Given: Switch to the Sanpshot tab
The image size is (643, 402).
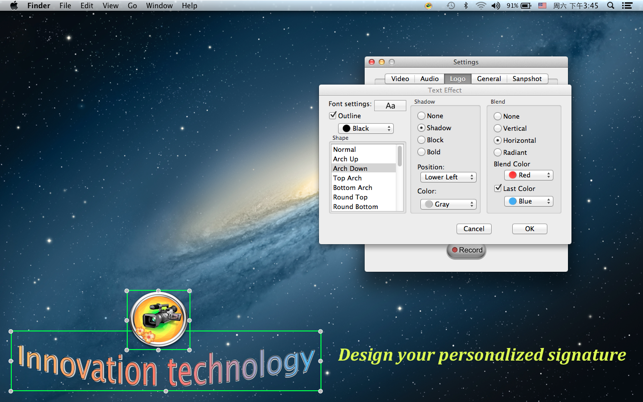Looking at the screenshot, I should pyautogui.click(x=527, y=78).
